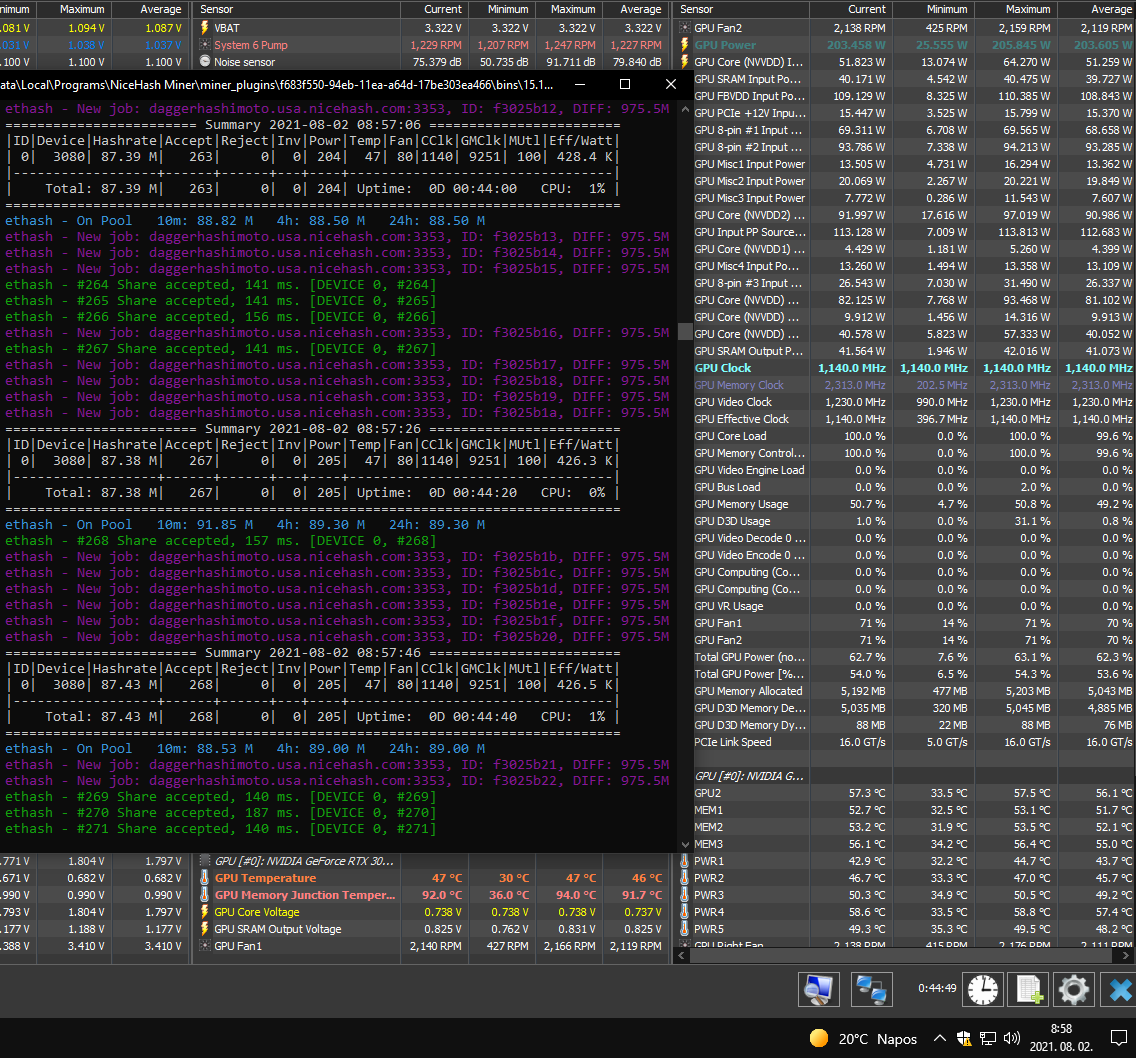
Task: Click the sensor summary monitor-with-magnifier toolbar icon
Action: click(819, 989)
